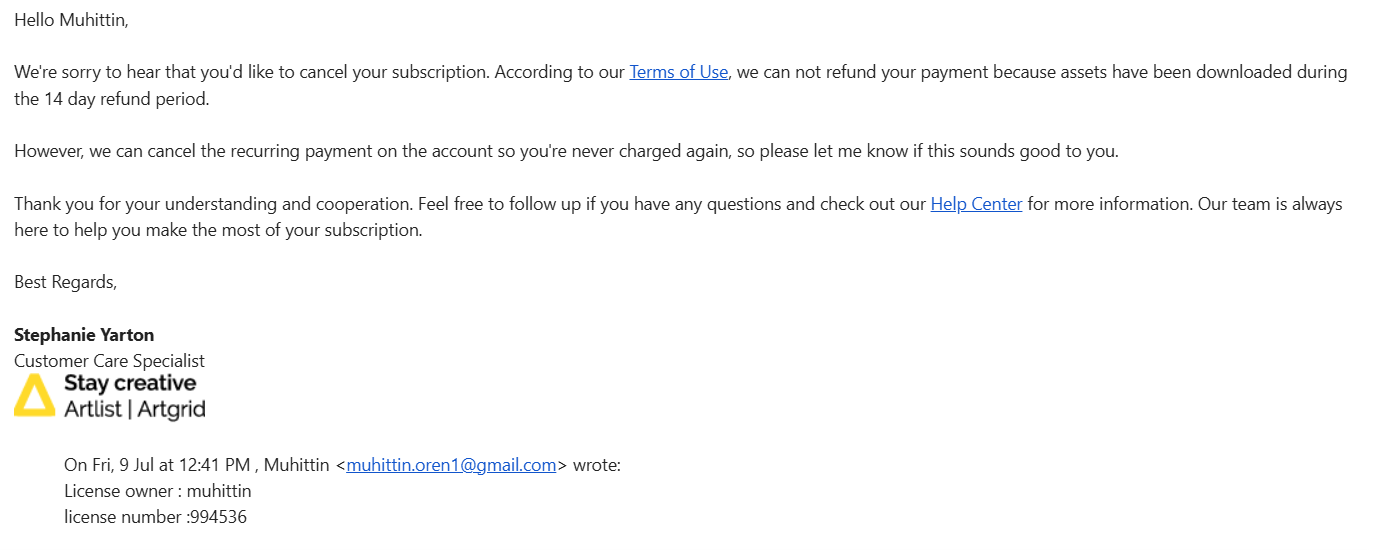Click the "On Fri, 9 Jul at 12:41 PM" text

coord(157,465)
